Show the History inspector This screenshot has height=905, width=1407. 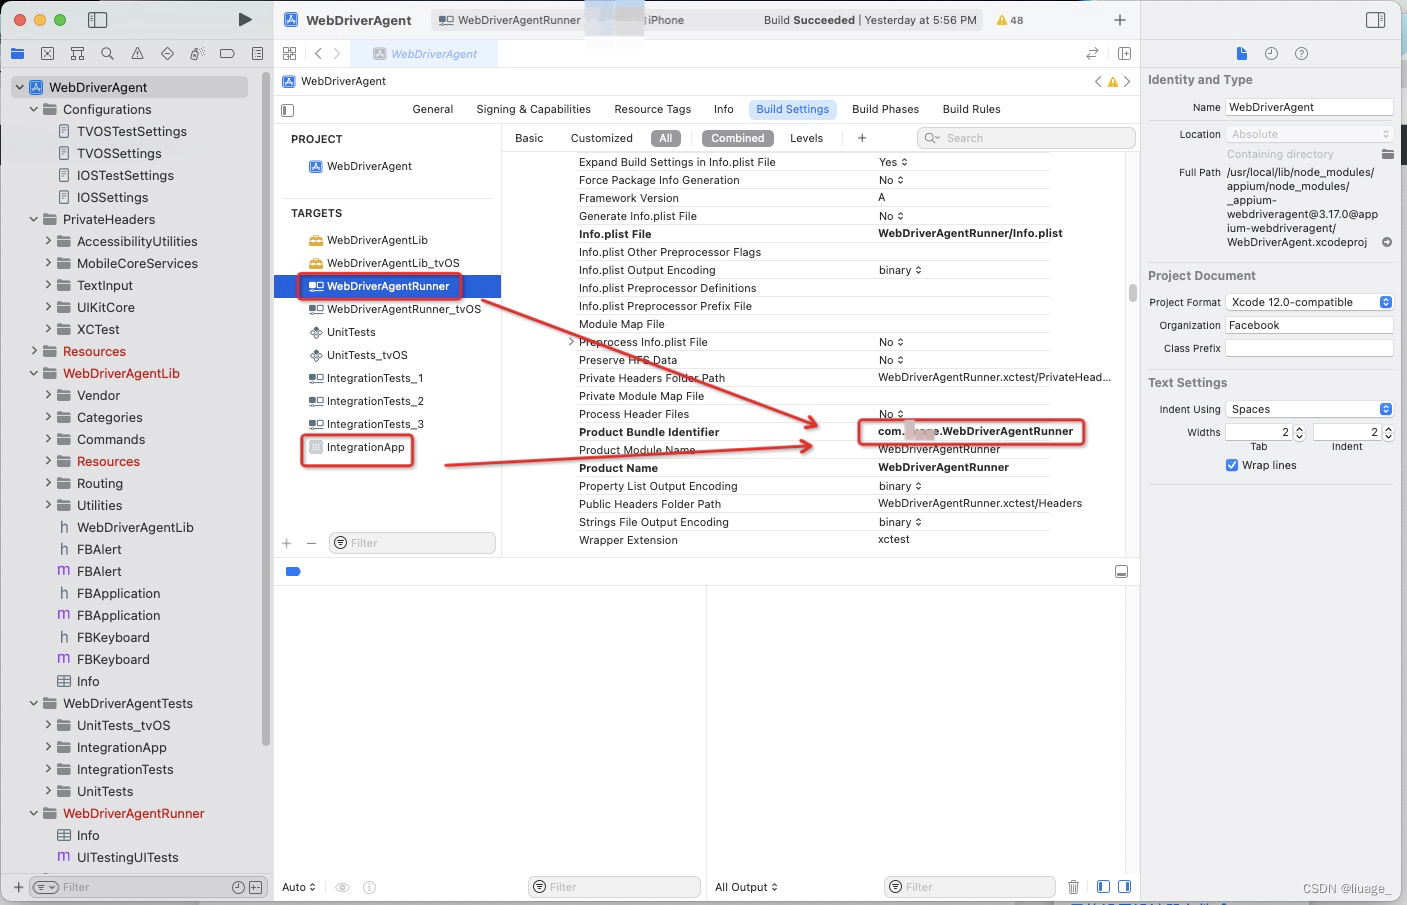point(1271,54)
